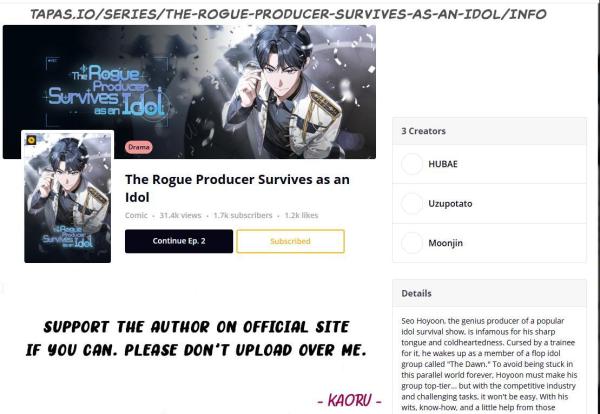
Task: Click the 31.4k views stat
Action: 180,215
